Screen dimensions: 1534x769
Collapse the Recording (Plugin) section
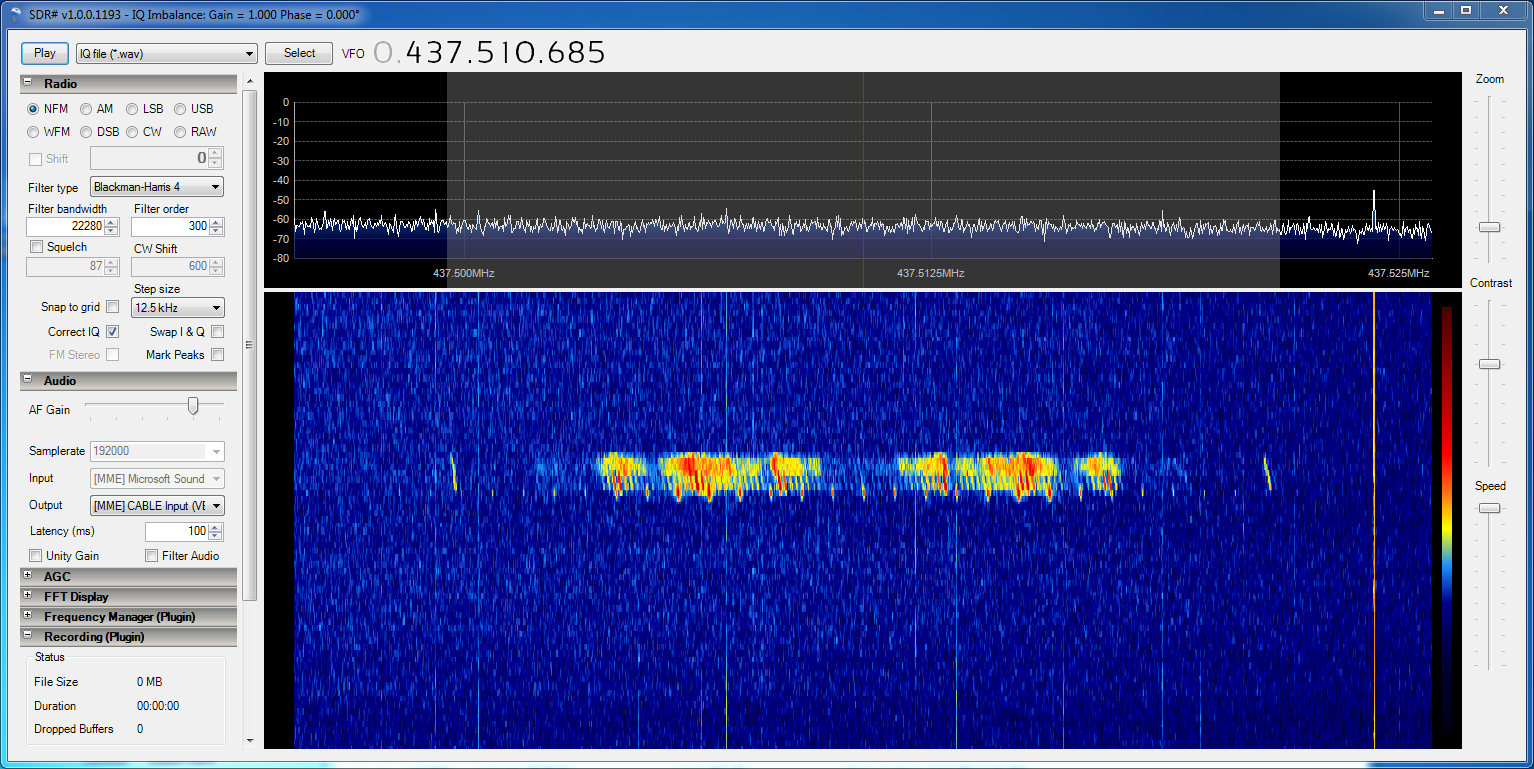[x=28, y=637]
